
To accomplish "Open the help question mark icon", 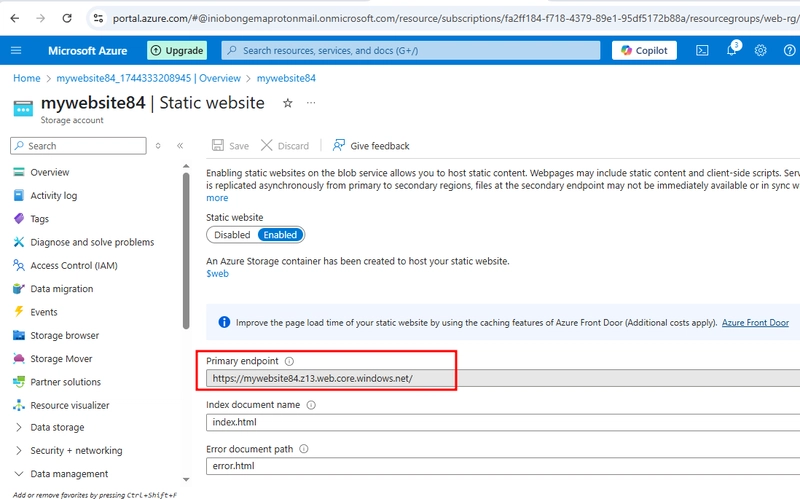I will pos(789,51).
